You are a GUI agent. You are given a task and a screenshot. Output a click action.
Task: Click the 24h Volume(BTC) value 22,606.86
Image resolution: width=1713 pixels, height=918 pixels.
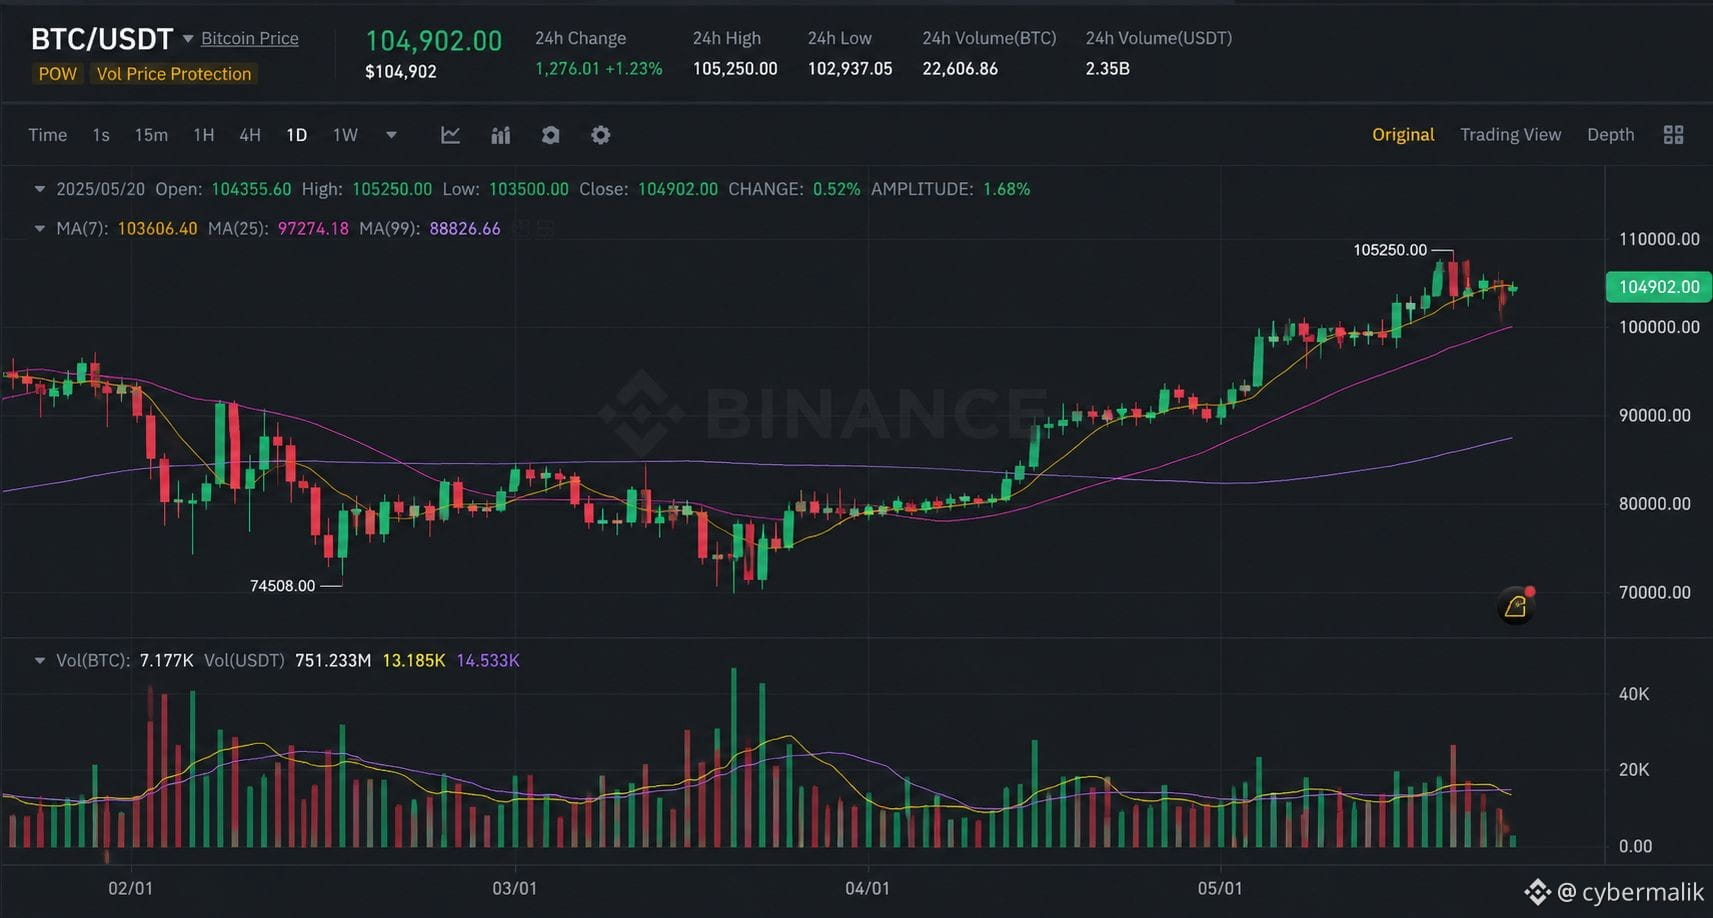pyautogui.click(x=960, y=69)
